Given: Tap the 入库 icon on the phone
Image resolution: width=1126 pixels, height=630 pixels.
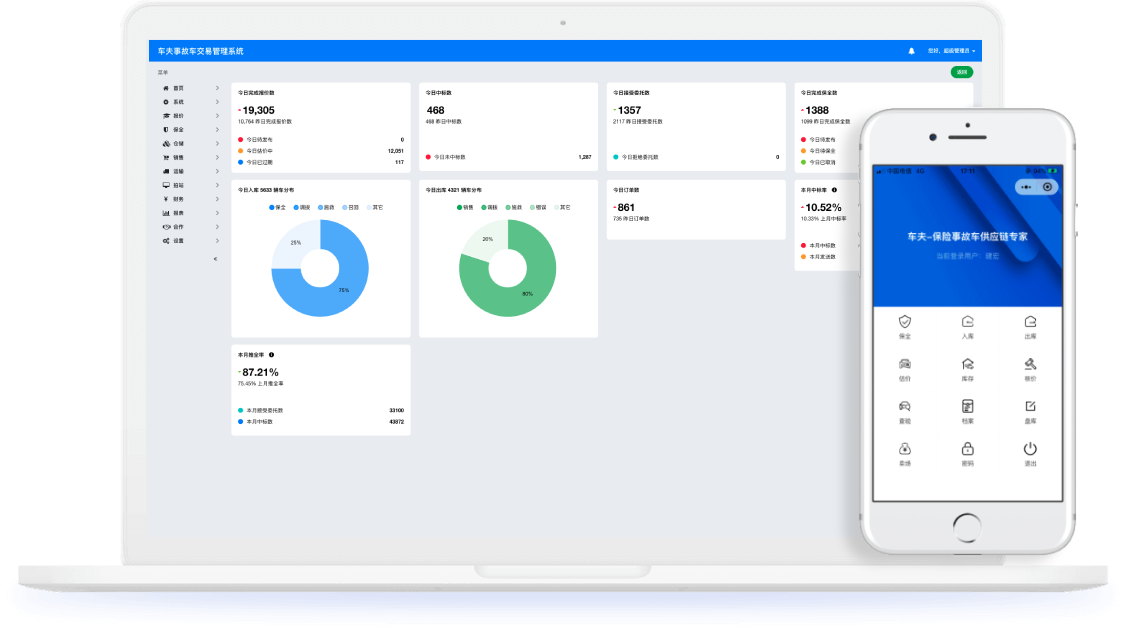Looking at the screenshot, I should click(x=967, y=322).
